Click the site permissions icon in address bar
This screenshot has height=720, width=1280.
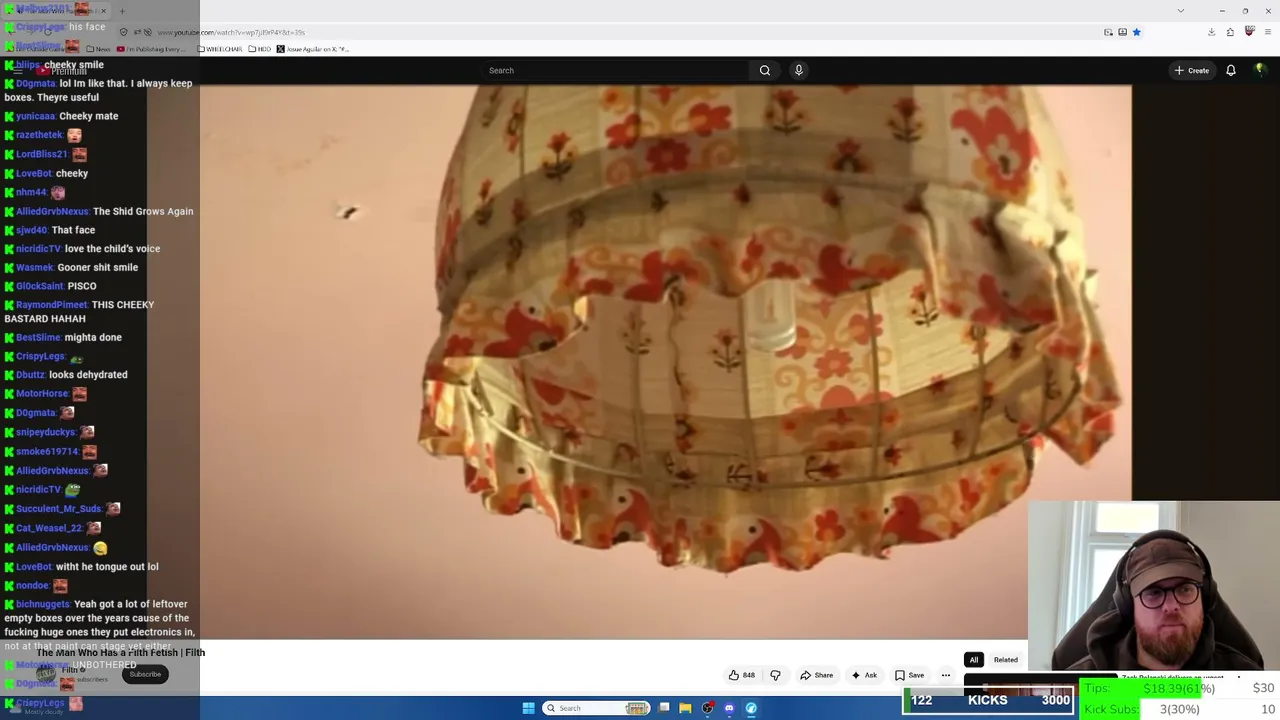pyautogui.click(x=136, y=32)
